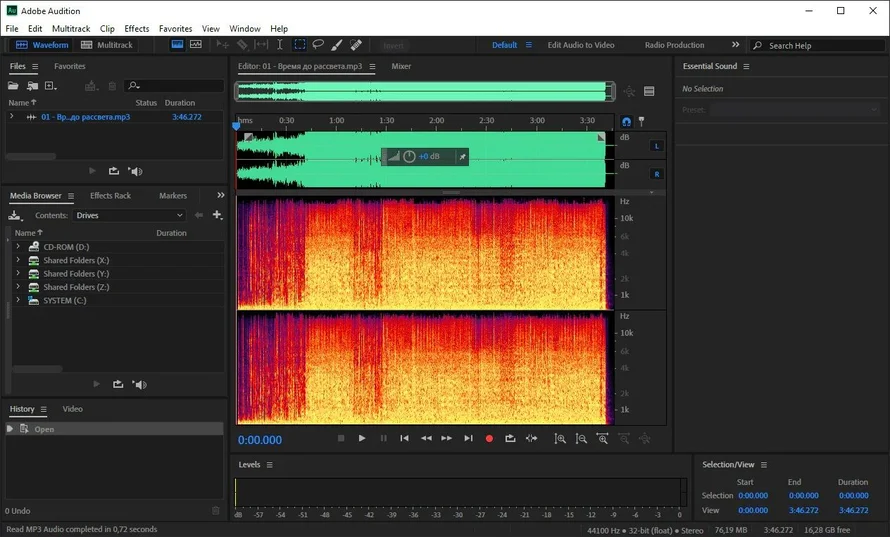The image size is (890, 537).
Task: Switch to the Markers tab
Action: [x=173, y=195]
